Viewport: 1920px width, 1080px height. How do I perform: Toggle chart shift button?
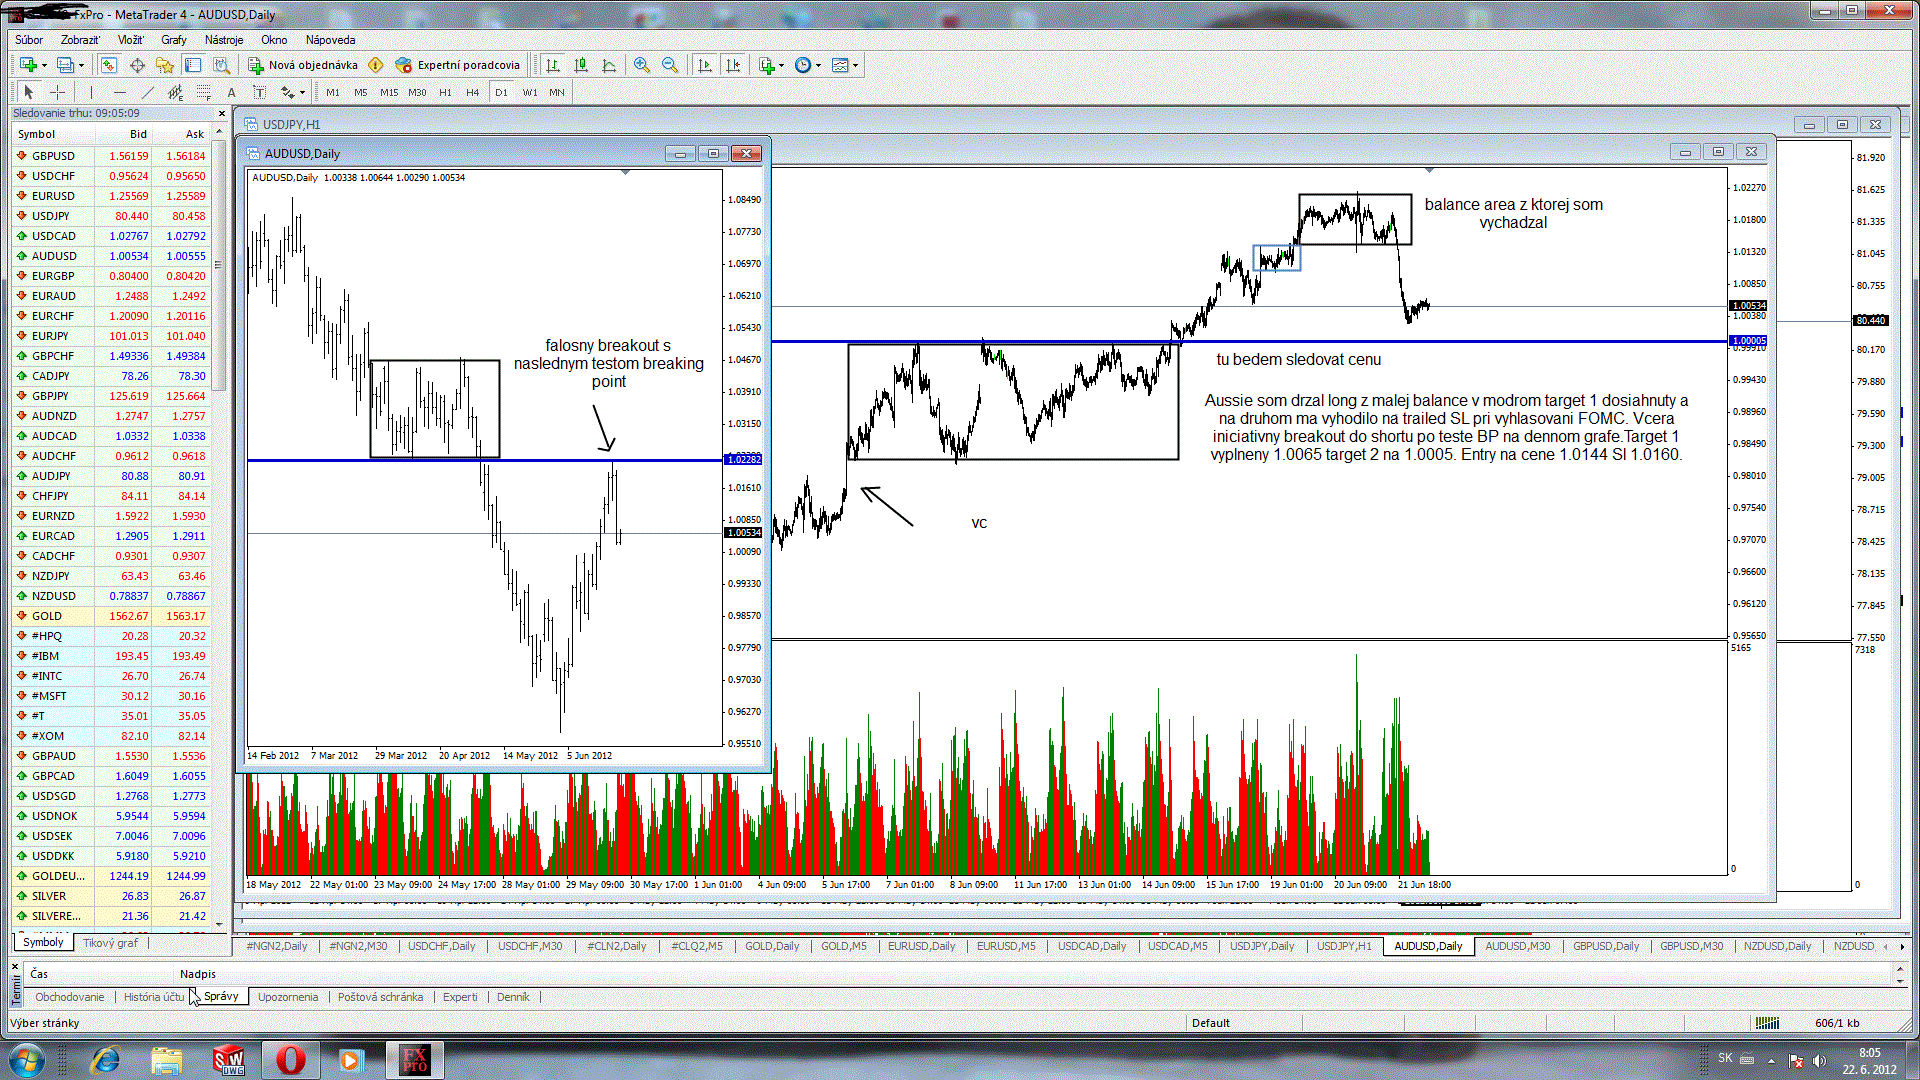[733, 65]
